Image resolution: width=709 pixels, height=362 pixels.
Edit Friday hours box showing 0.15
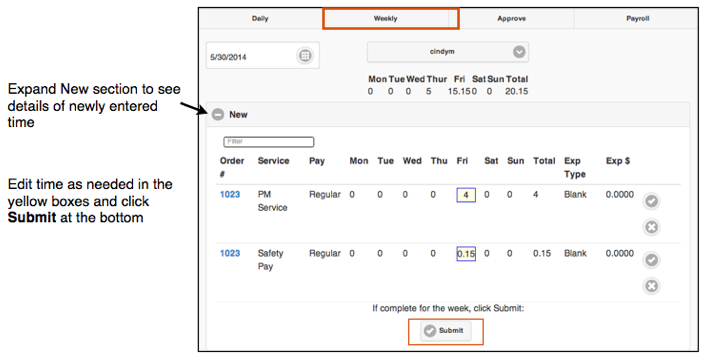pos(466,254)
